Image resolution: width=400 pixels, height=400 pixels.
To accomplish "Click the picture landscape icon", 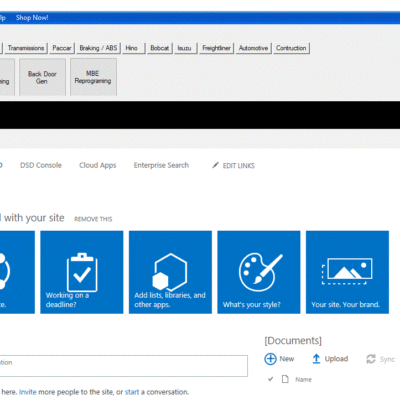I will pyautogui.click(x=347, y=271).
